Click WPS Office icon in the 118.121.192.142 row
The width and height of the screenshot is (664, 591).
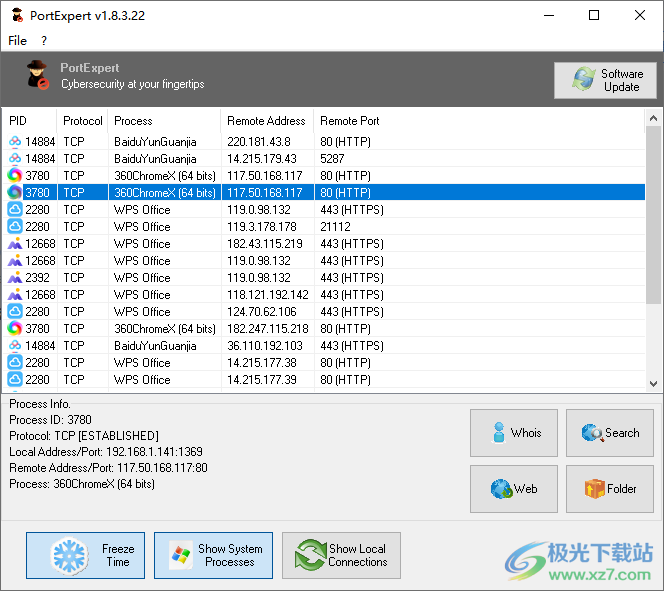(x=15, y=294)
